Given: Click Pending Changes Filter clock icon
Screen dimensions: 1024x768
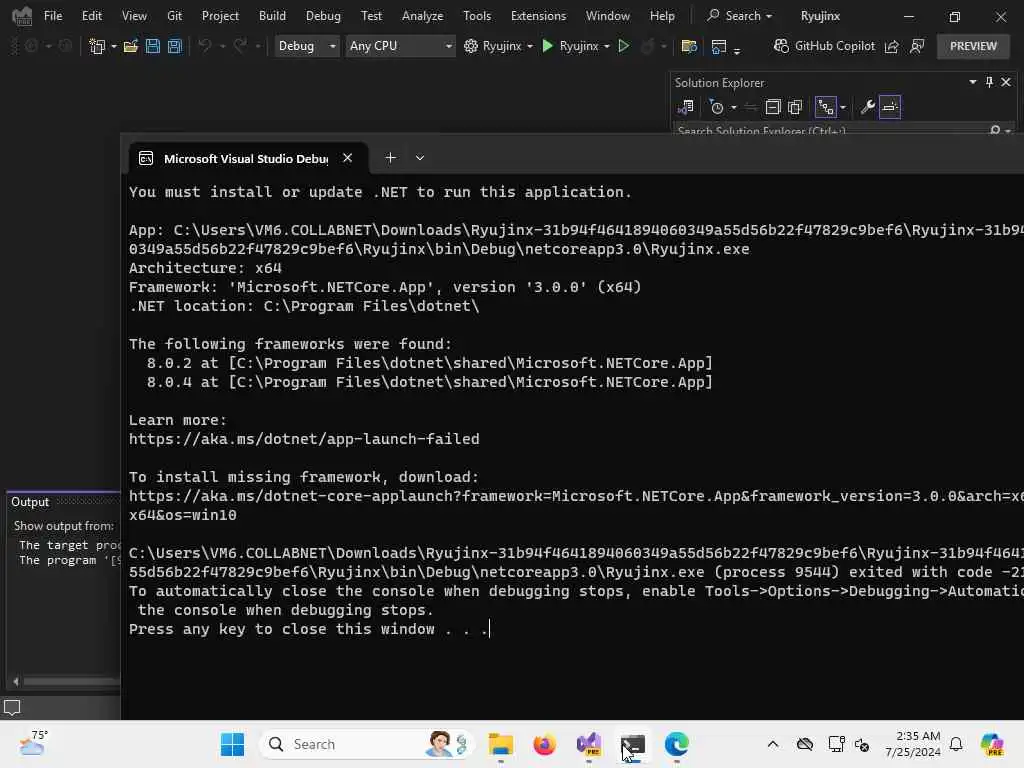Looking at the screenshot, I should pyautogui.click(x=716, y=107).
